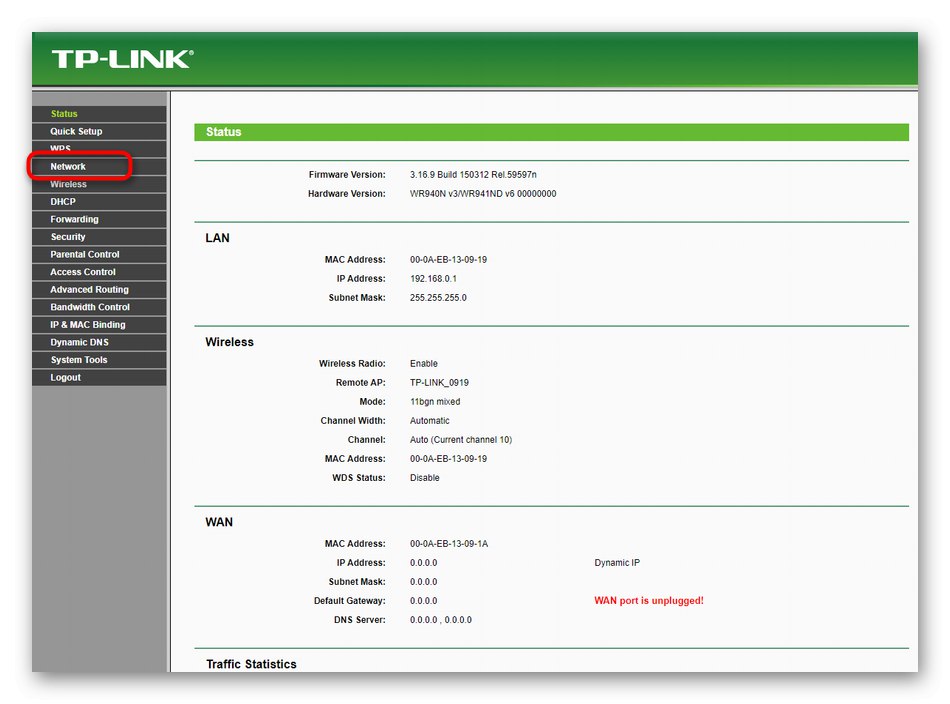Click the WAN port is unplugged warning
Screen dimensions: 950x704
tap(648, 601)
